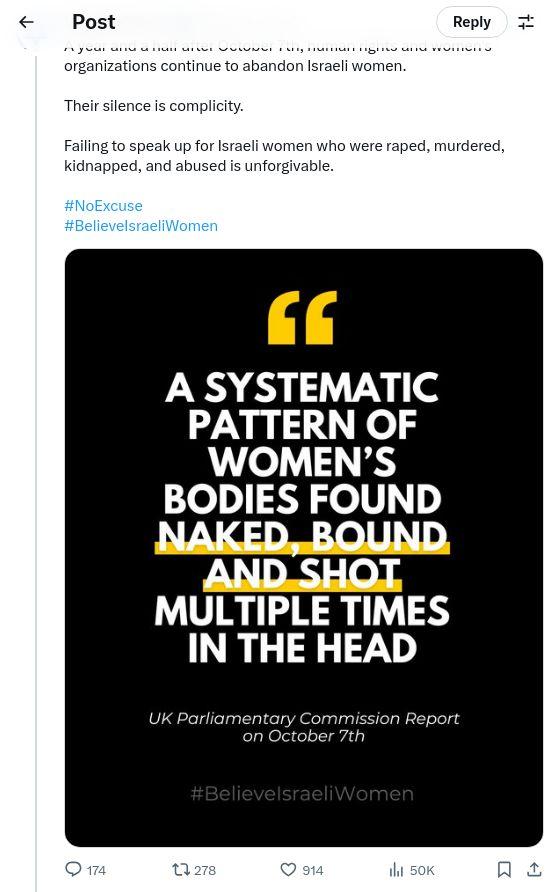Viewport: 560px width, 892px height.
Task: Click the speech bubble comment icon
Action: (73, 869)
